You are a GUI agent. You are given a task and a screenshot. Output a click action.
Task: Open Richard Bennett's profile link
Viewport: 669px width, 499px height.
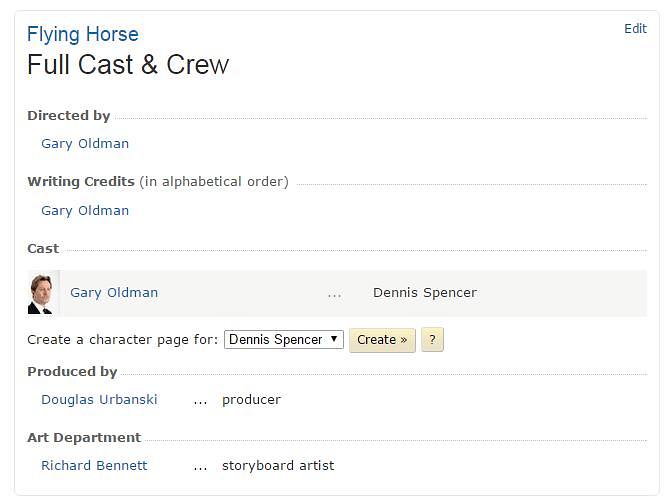94,465
